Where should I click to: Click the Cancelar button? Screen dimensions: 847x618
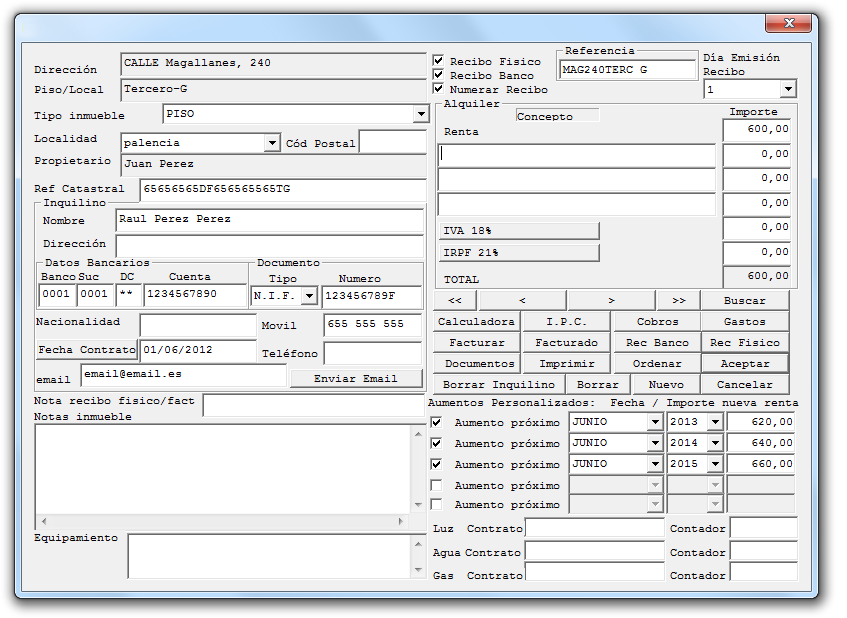(x=745, y=385)
